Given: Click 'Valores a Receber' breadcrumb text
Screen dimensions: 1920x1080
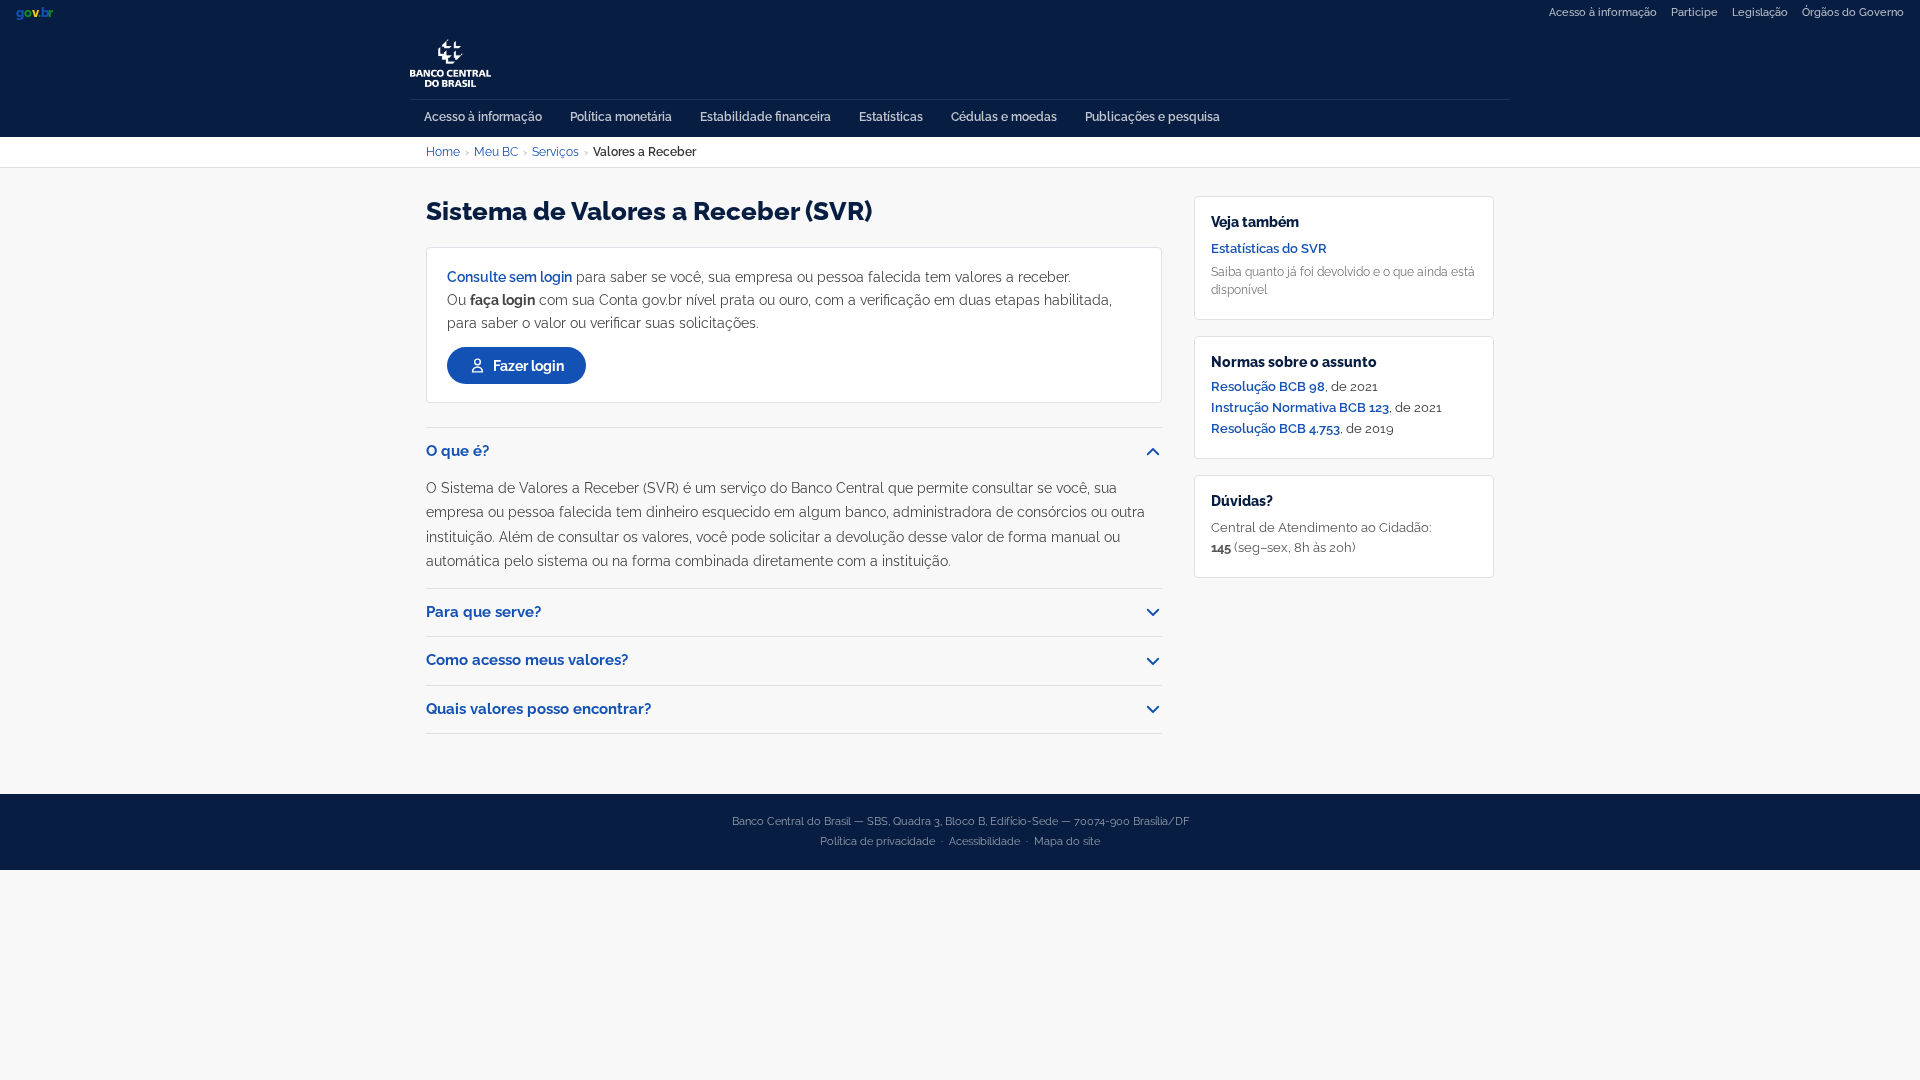Looking at the screenshot, I should tap(644, 152).
